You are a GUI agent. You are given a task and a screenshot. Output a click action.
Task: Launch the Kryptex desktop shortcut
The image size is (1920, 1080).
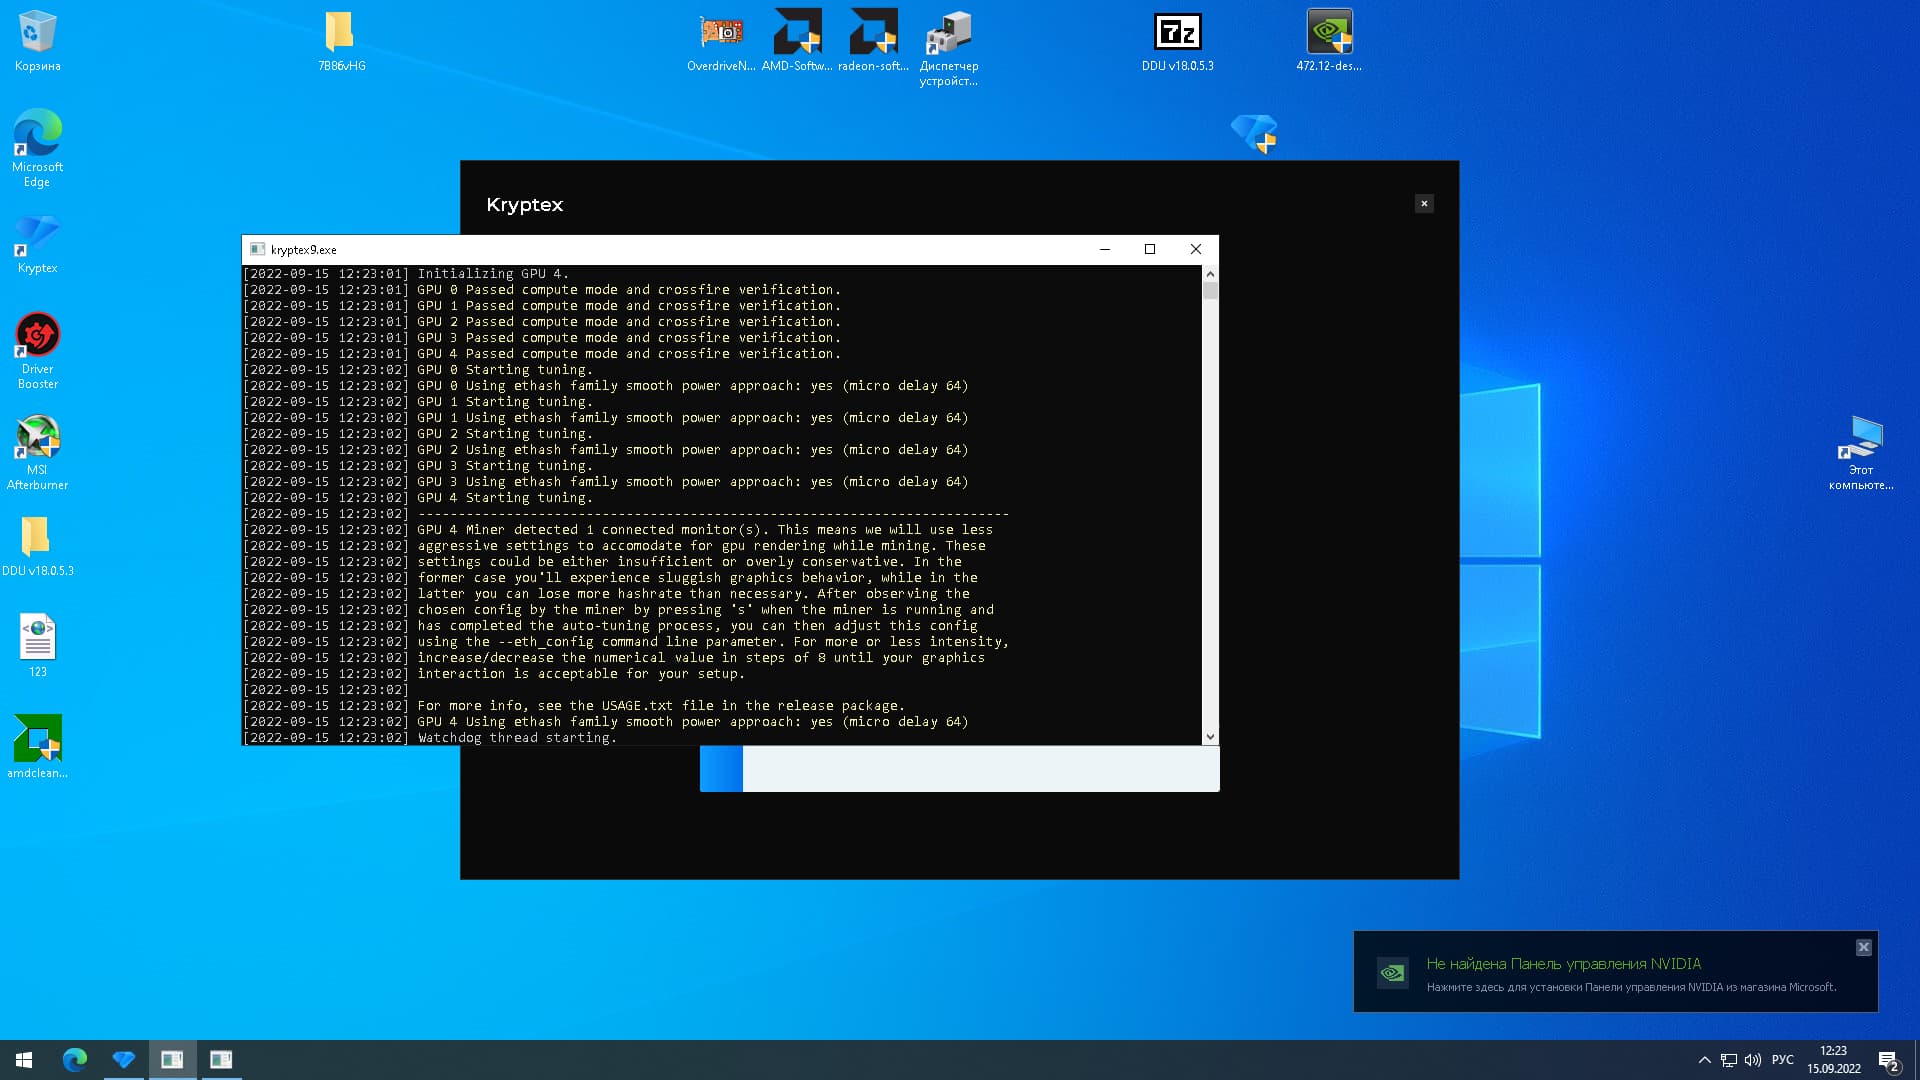tap(37, 245)
